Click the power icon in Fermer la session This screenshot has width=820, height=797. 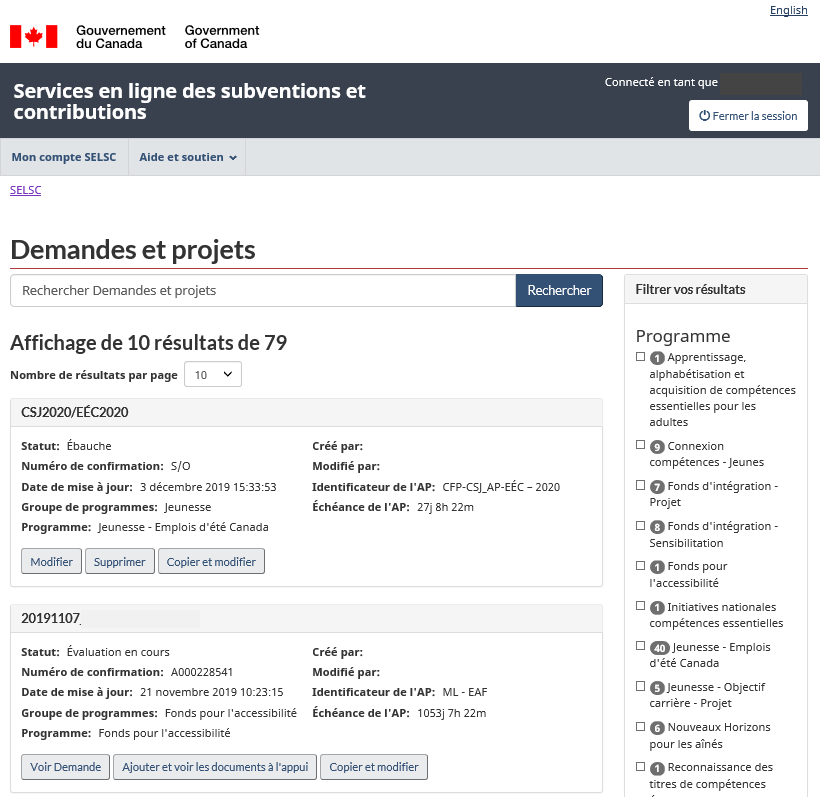click(x=704, y=116)
